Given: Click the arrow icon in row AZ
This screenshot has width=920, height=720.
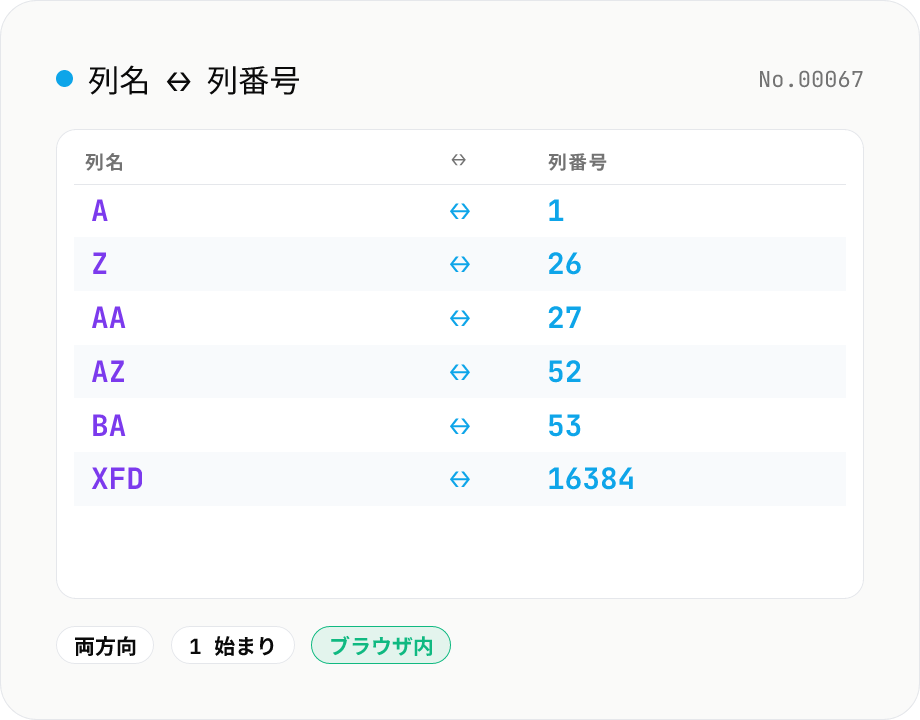Looking at the screenshot, I should coord(459,372).
